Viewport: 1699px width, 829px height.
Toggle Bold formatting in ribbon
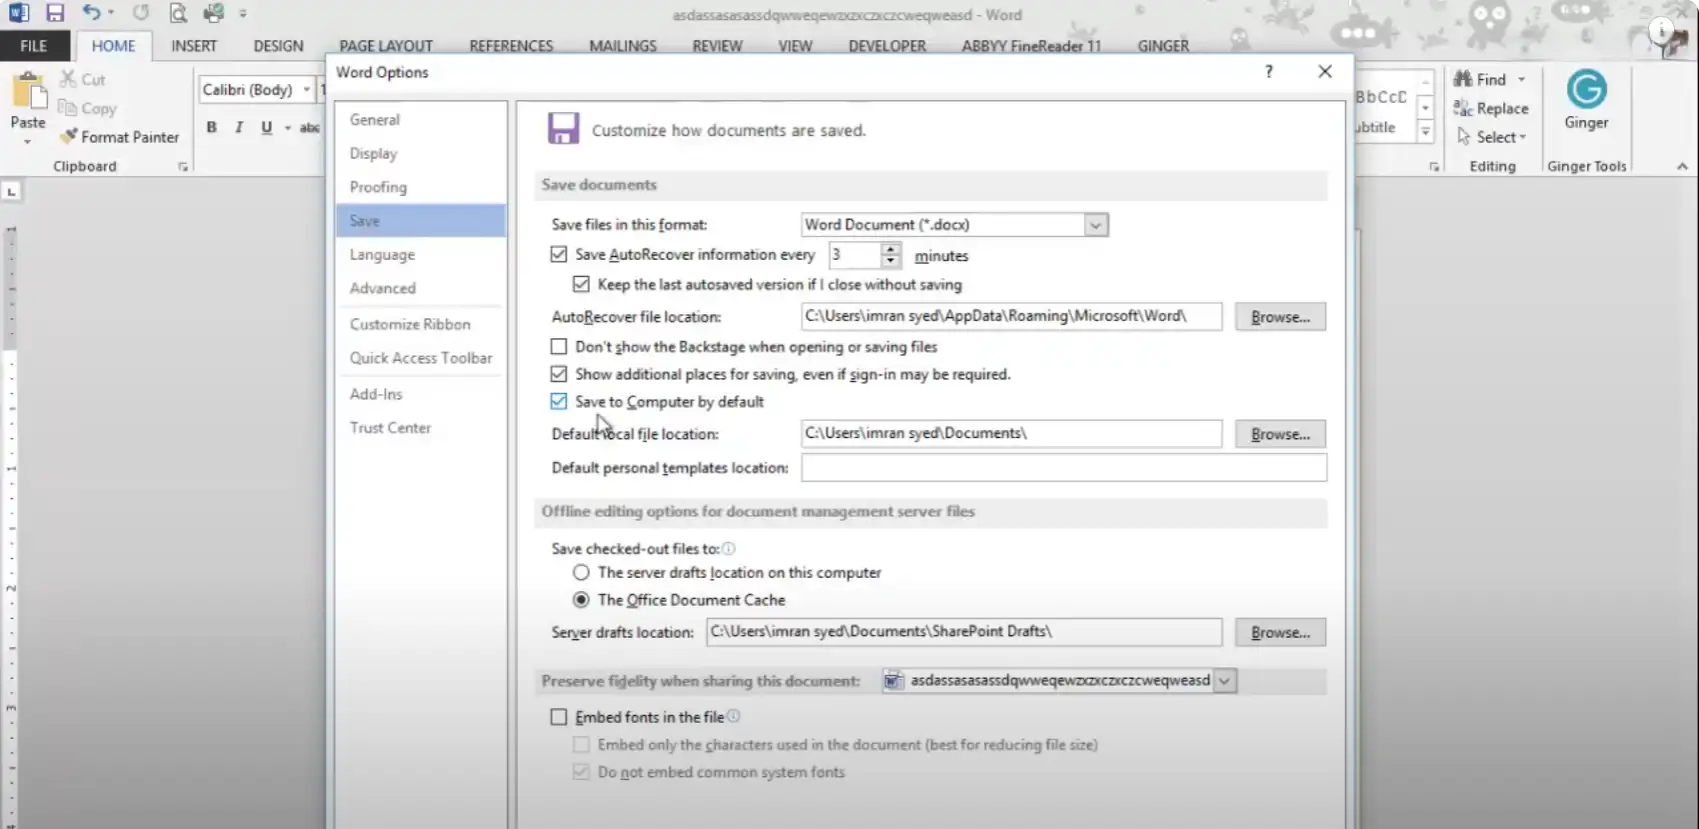(x=211, y=127)
